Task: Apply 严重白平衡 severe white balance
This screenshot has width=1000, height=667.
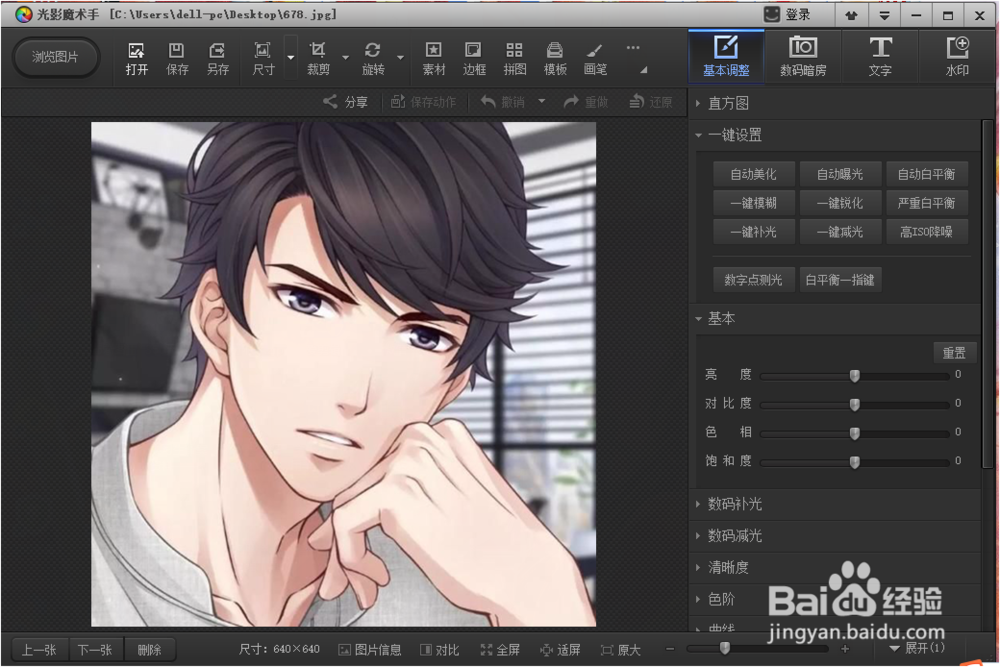Action: click(927, 203)
